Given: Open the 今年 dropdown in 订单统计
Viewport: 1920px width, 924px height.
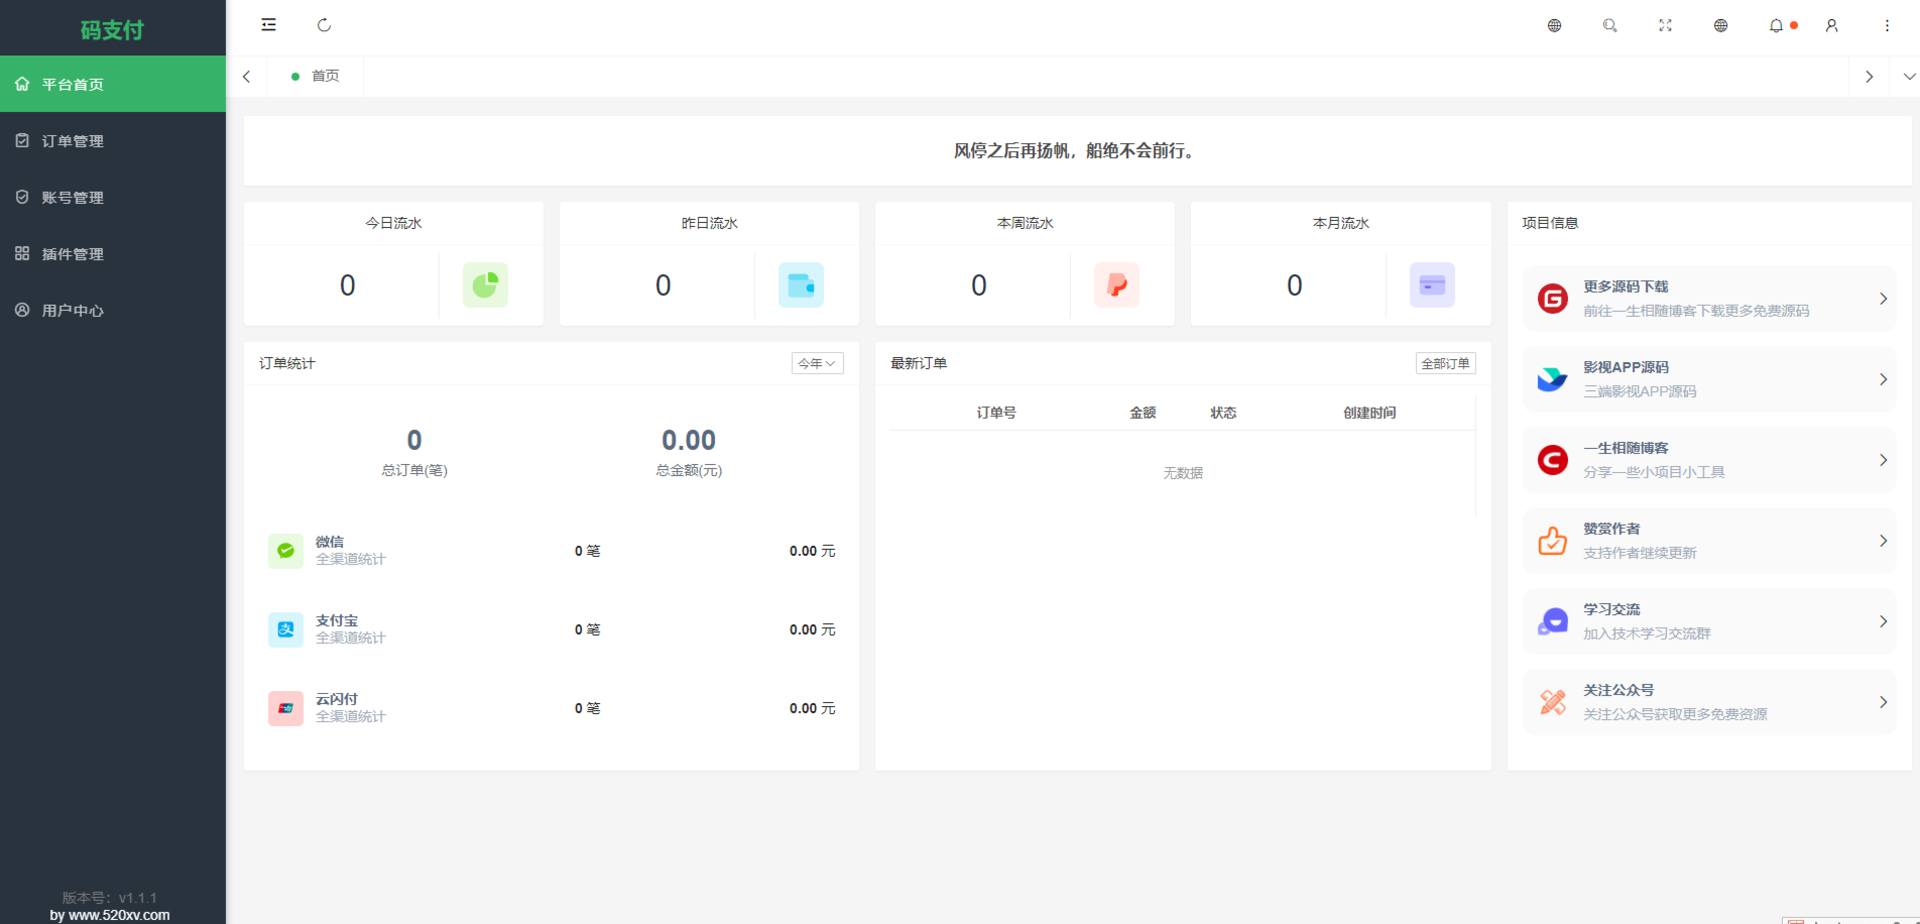Looking at the screenshot, I should pos(817,363).
